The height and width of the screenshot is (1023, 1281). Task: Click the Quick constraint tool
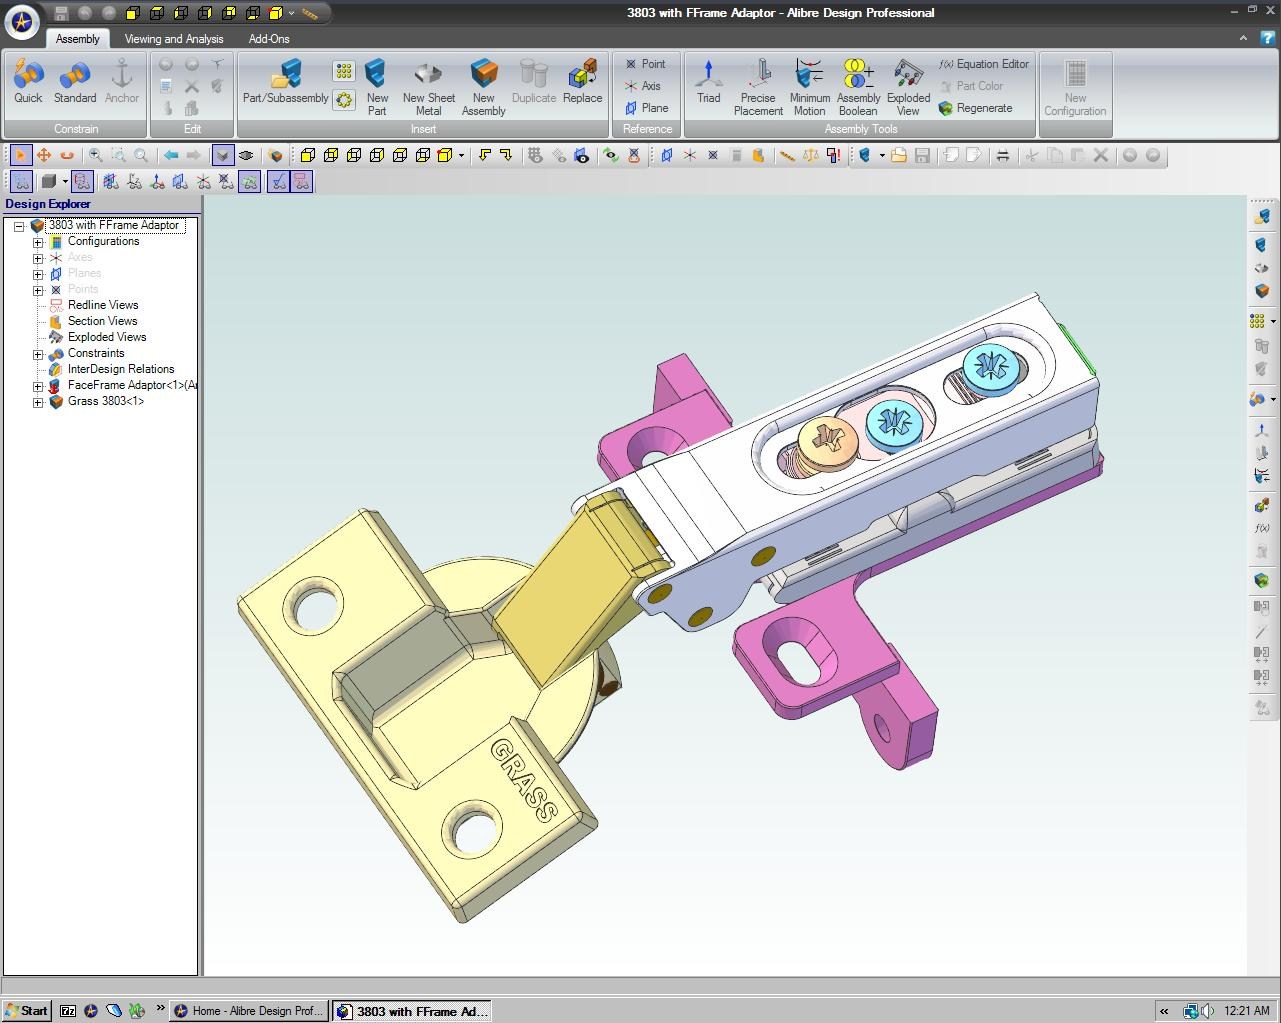(x=28, y=82)
